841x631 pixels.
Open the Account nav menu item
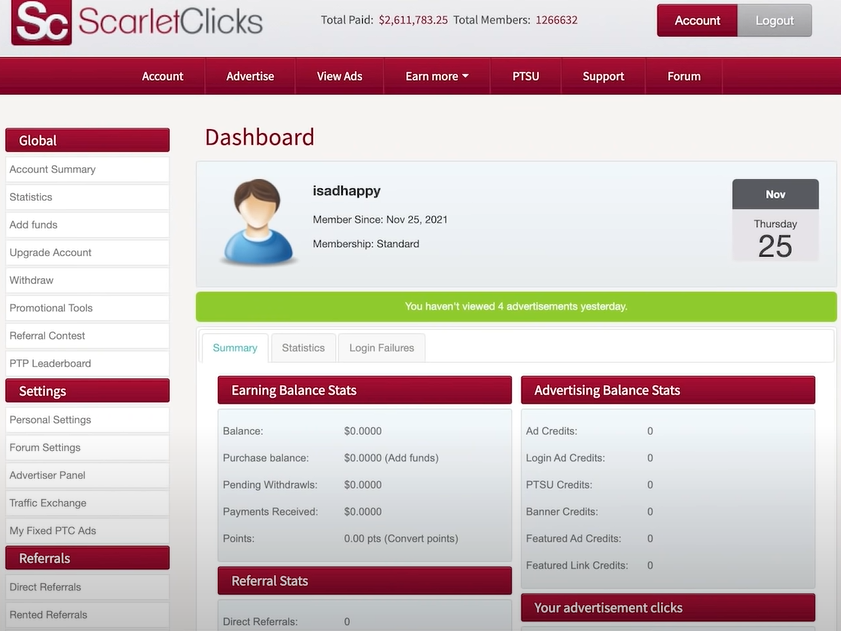(x=163, y=76)
